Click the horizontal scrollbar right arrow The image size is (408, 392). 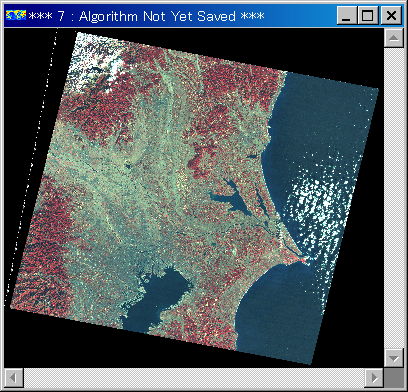pyautogui.click(x=374, y=378)
